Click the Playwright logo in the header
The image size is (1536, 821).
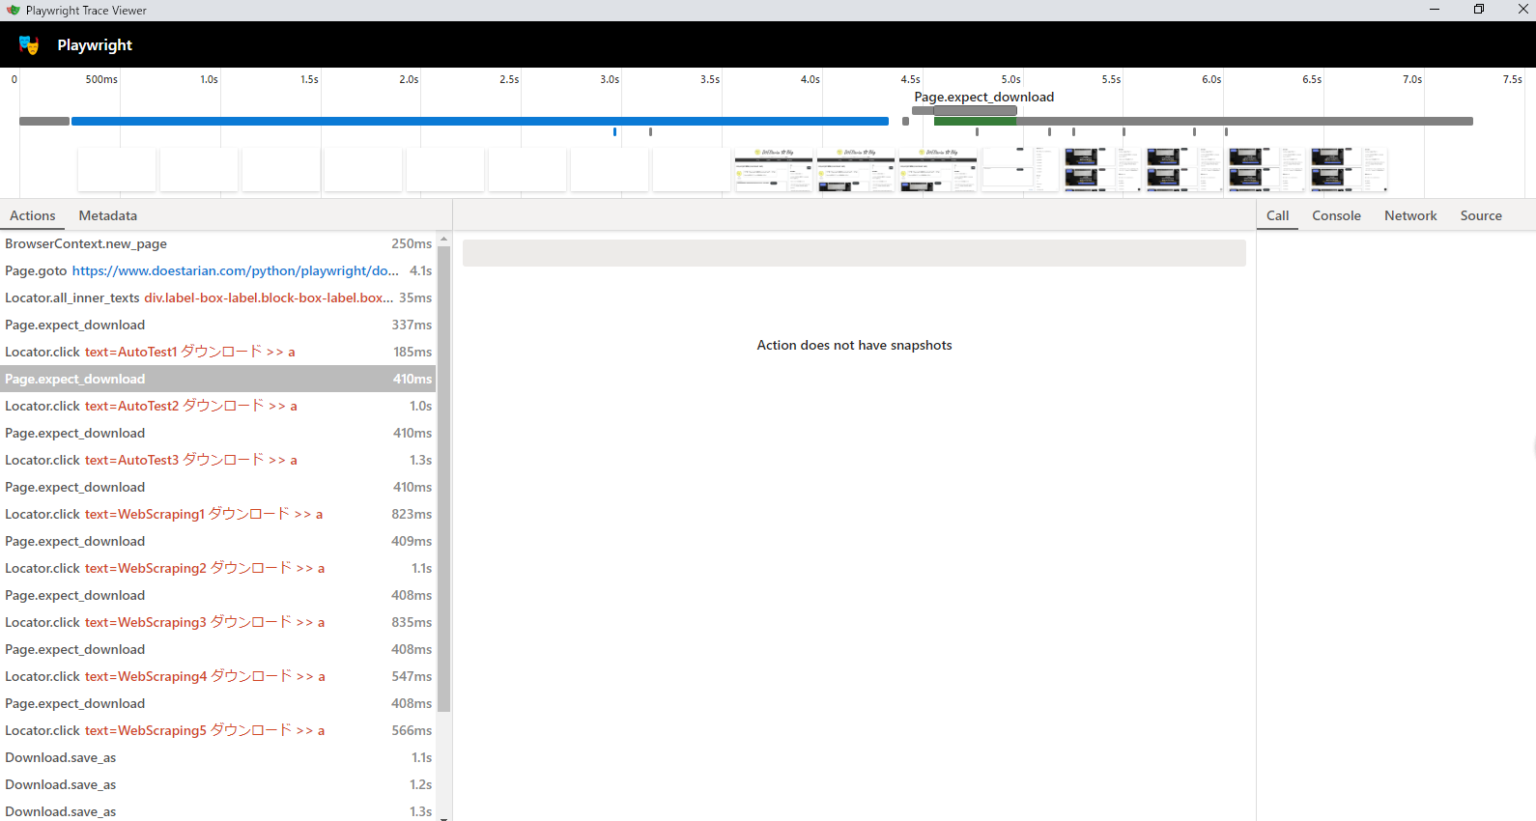(31, 45)
